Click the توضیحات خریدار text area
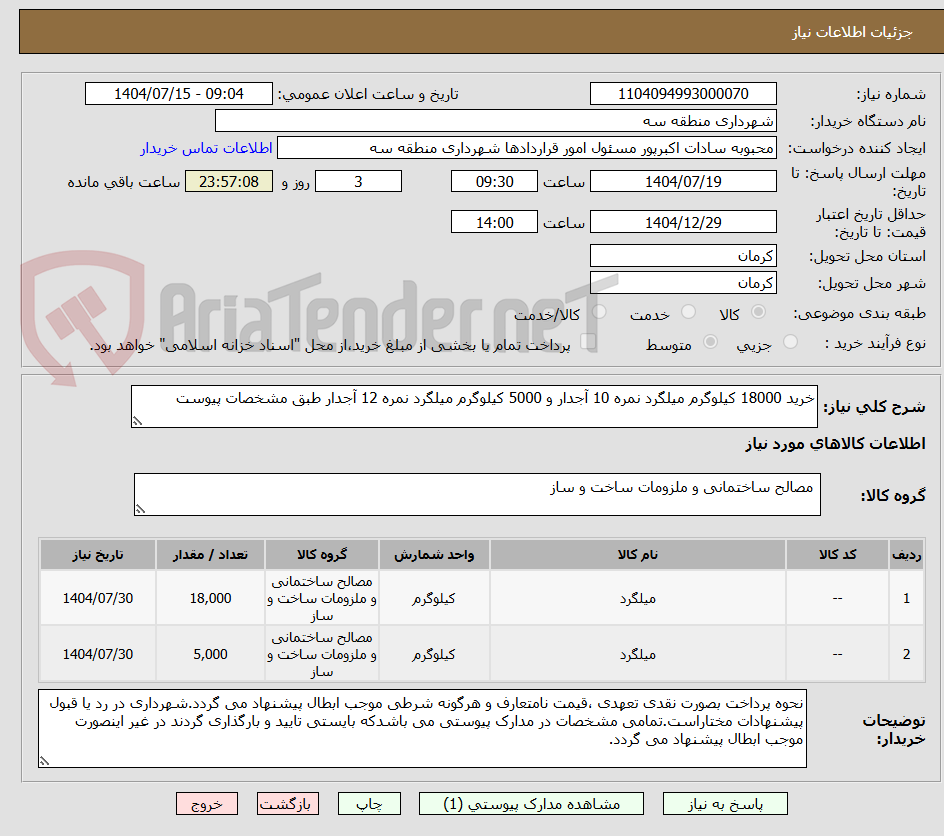Viewport: 944px width, 836px height. click(423, 729)
